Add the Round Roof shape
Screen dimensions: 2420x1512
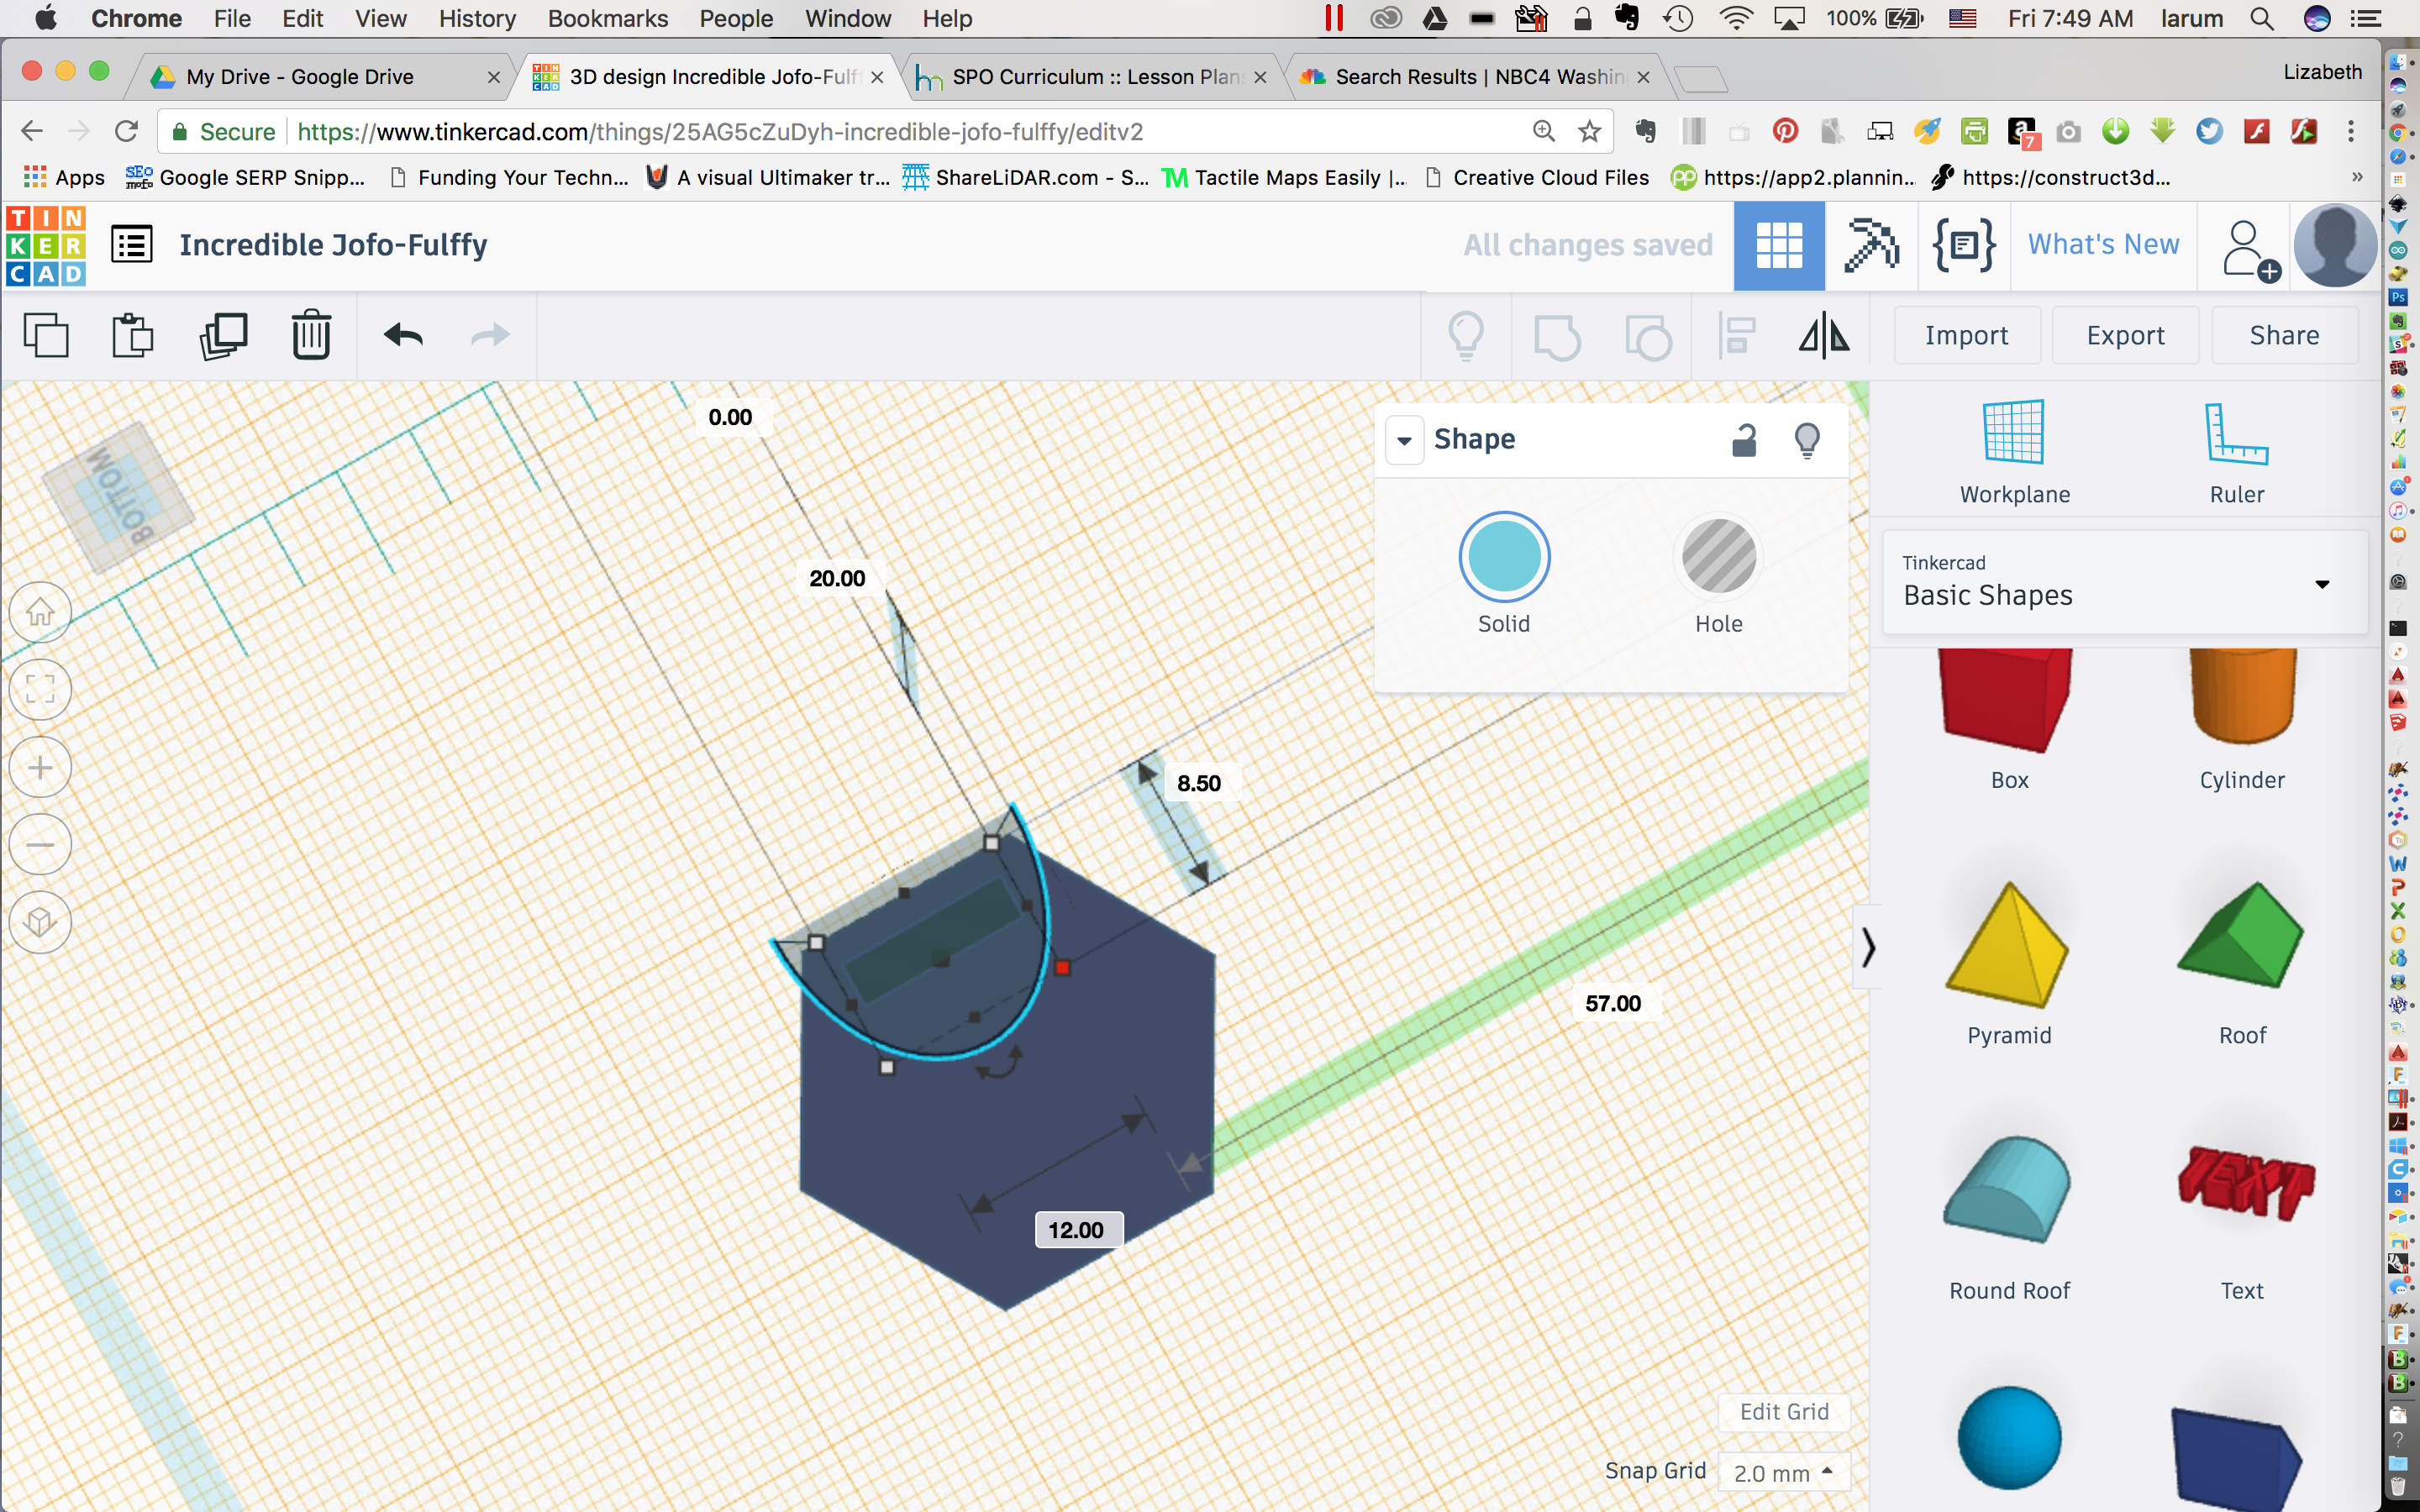point(2009,1217)
